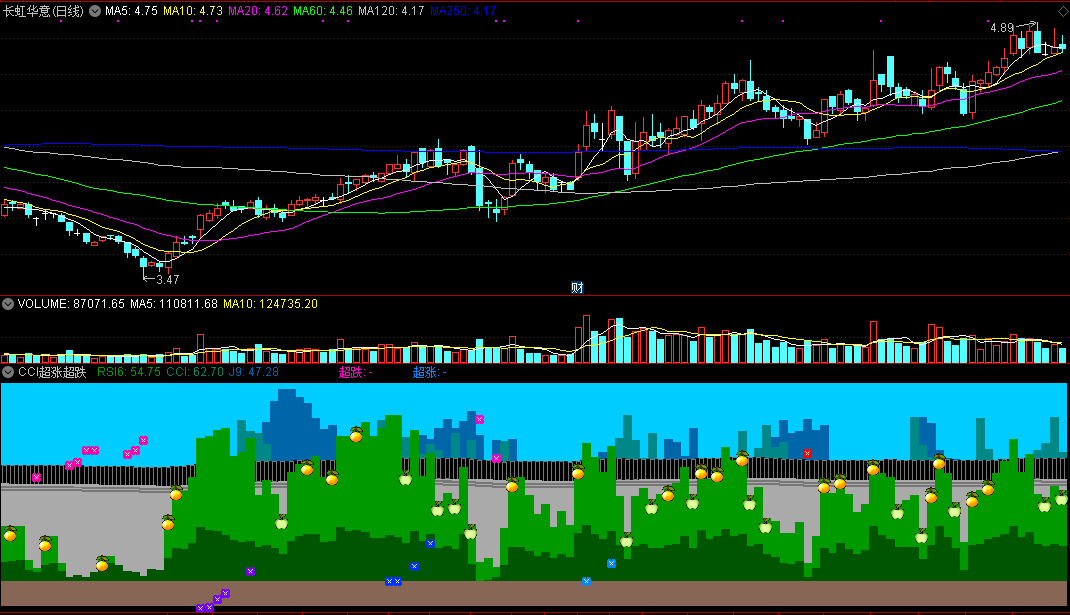Select the MA20: 4.62 label

258,11
